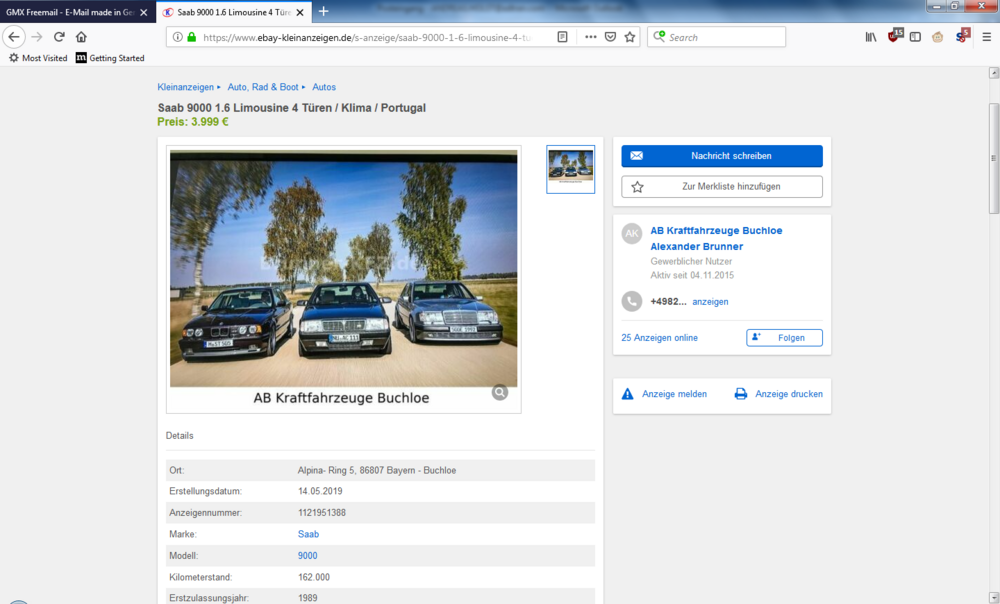Click the printer icon
Screen dimensions: 1000x604
740,394
